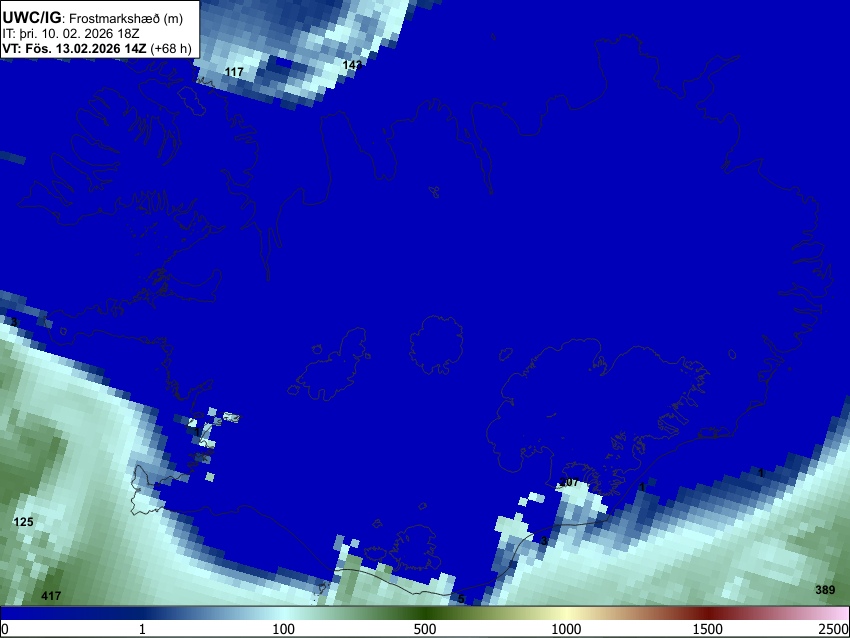This screenshot has height=638, width=850.
Task: Click the '0' label on the color scale
Action: (5, 629)
